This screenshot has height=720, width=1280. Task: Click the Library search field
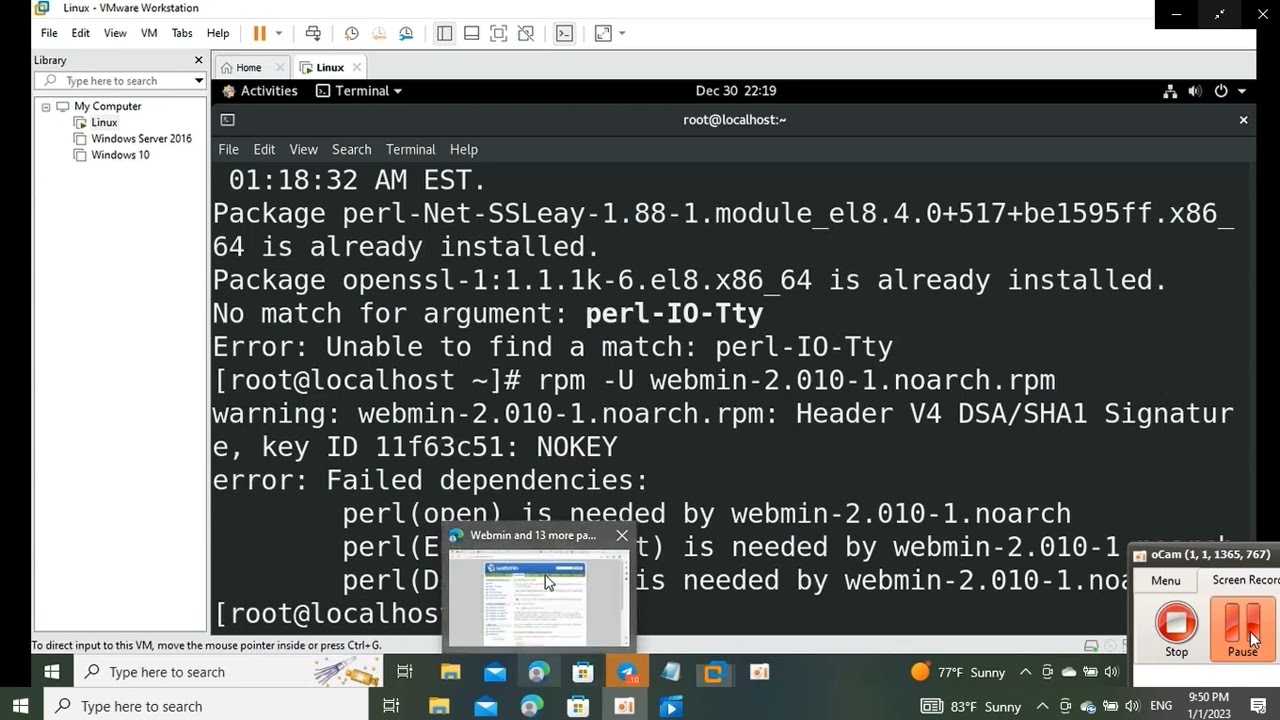pos(120,81)
